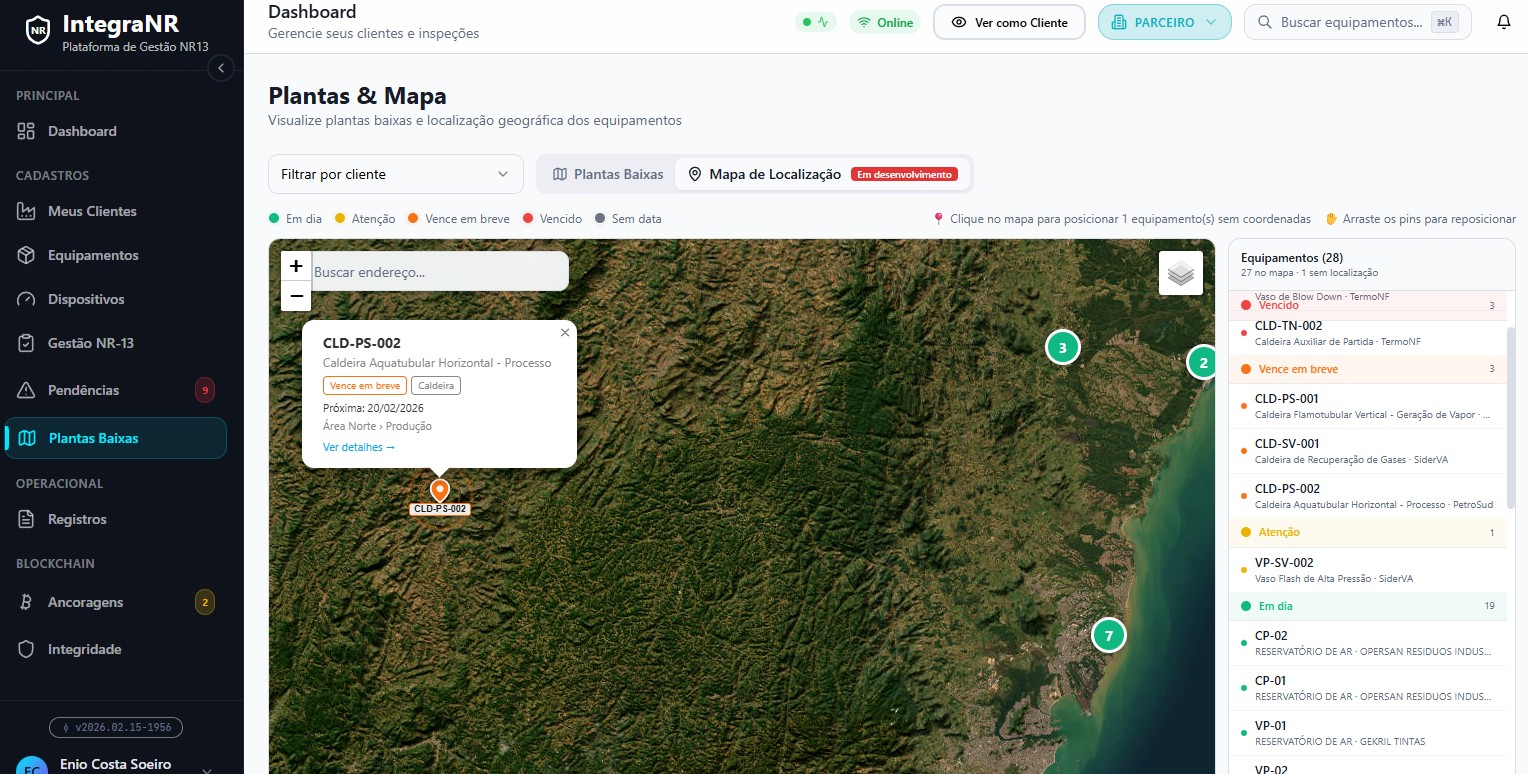Click the Gestão NR-13 clipboard icon
1528x774 pixels.
point(27,343)
